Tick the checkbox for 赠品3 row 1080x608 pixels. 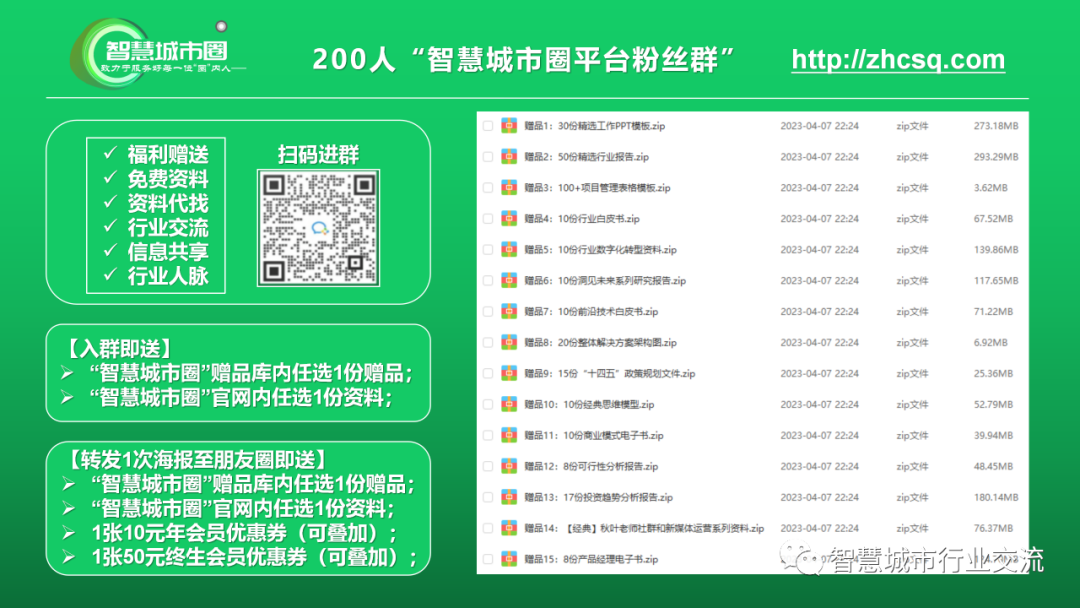point(488,188)
